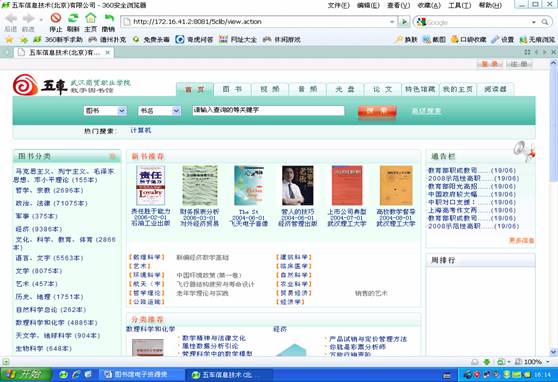The image size is (558, 382).
Task: Enable 无痕浏览 private browsing
Action: pos(537,40)
